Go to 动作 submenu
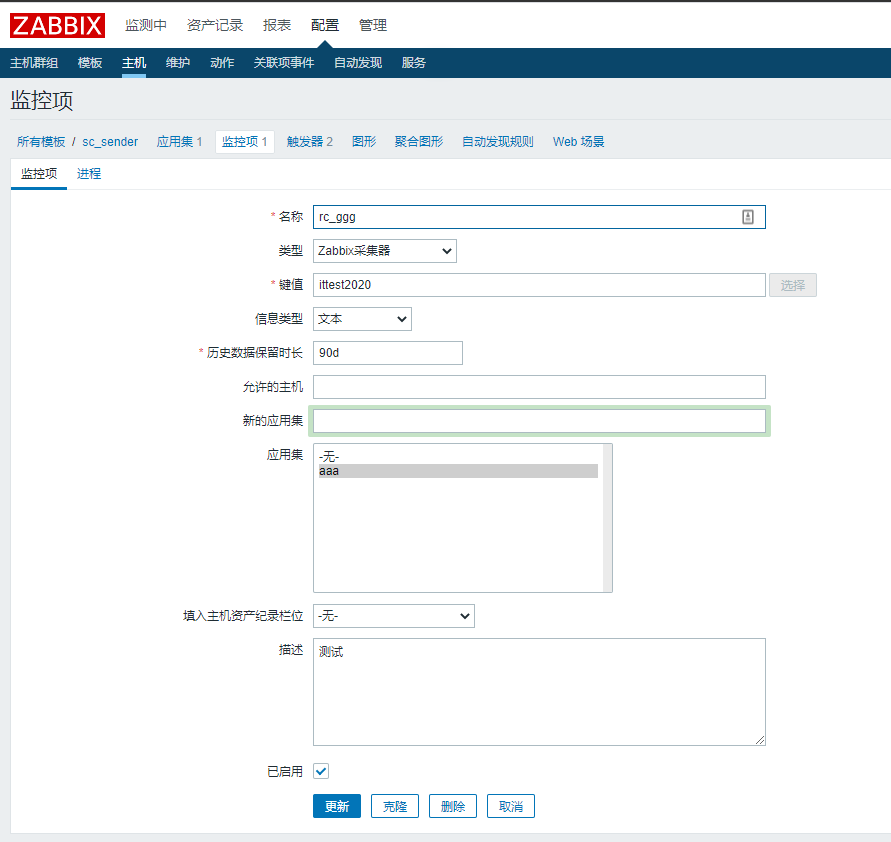The image size is (891, 842). 222,63
